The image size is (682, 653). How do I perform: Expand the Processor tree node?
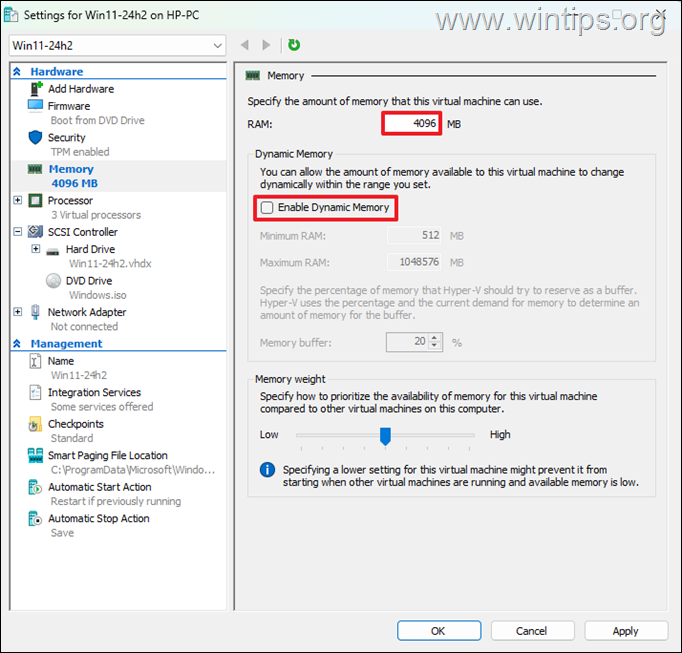(x=17, y=200)
